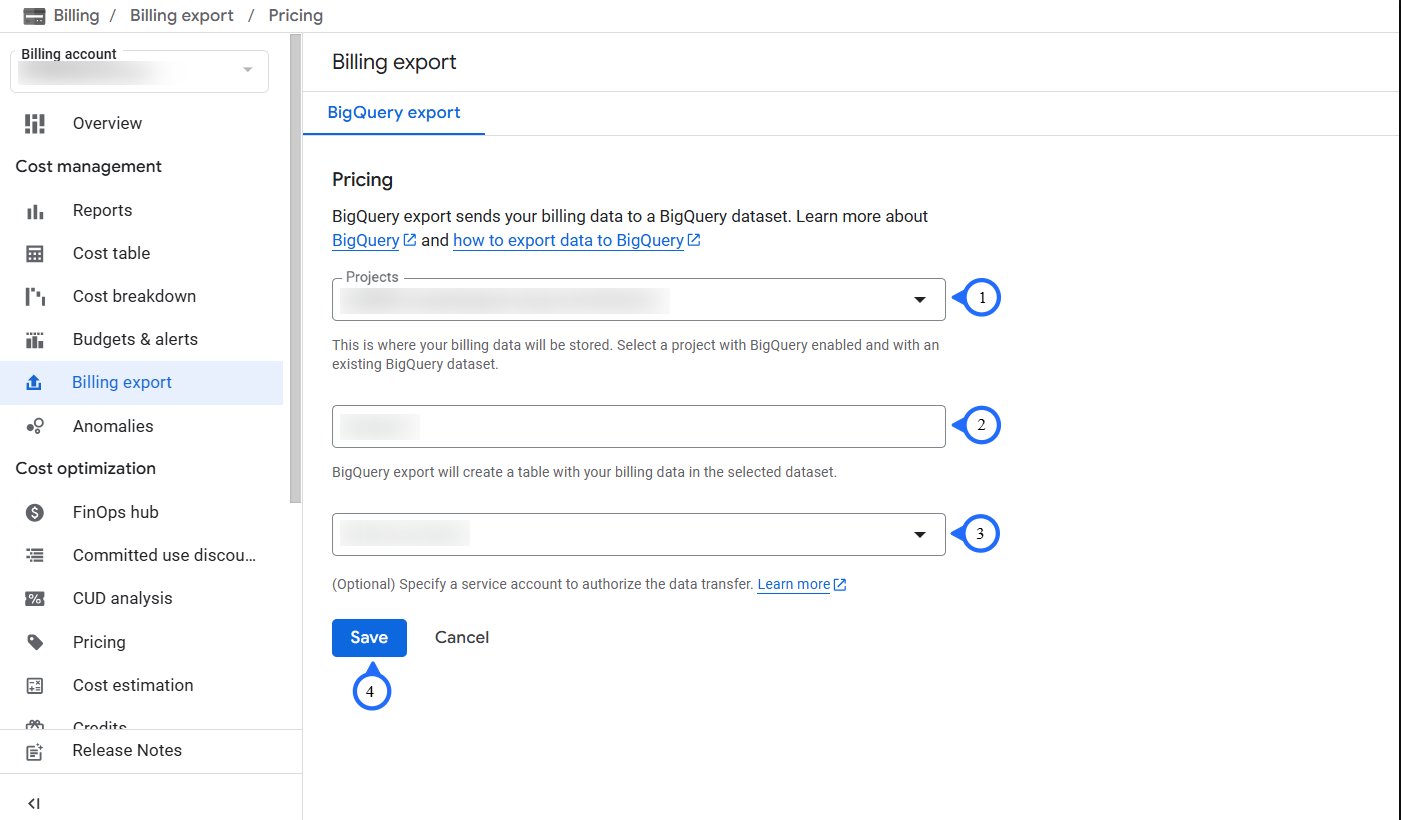Viewport: 1401px width, 820px height.
Task: Open Cost table
Action: (x=111, y=254)
